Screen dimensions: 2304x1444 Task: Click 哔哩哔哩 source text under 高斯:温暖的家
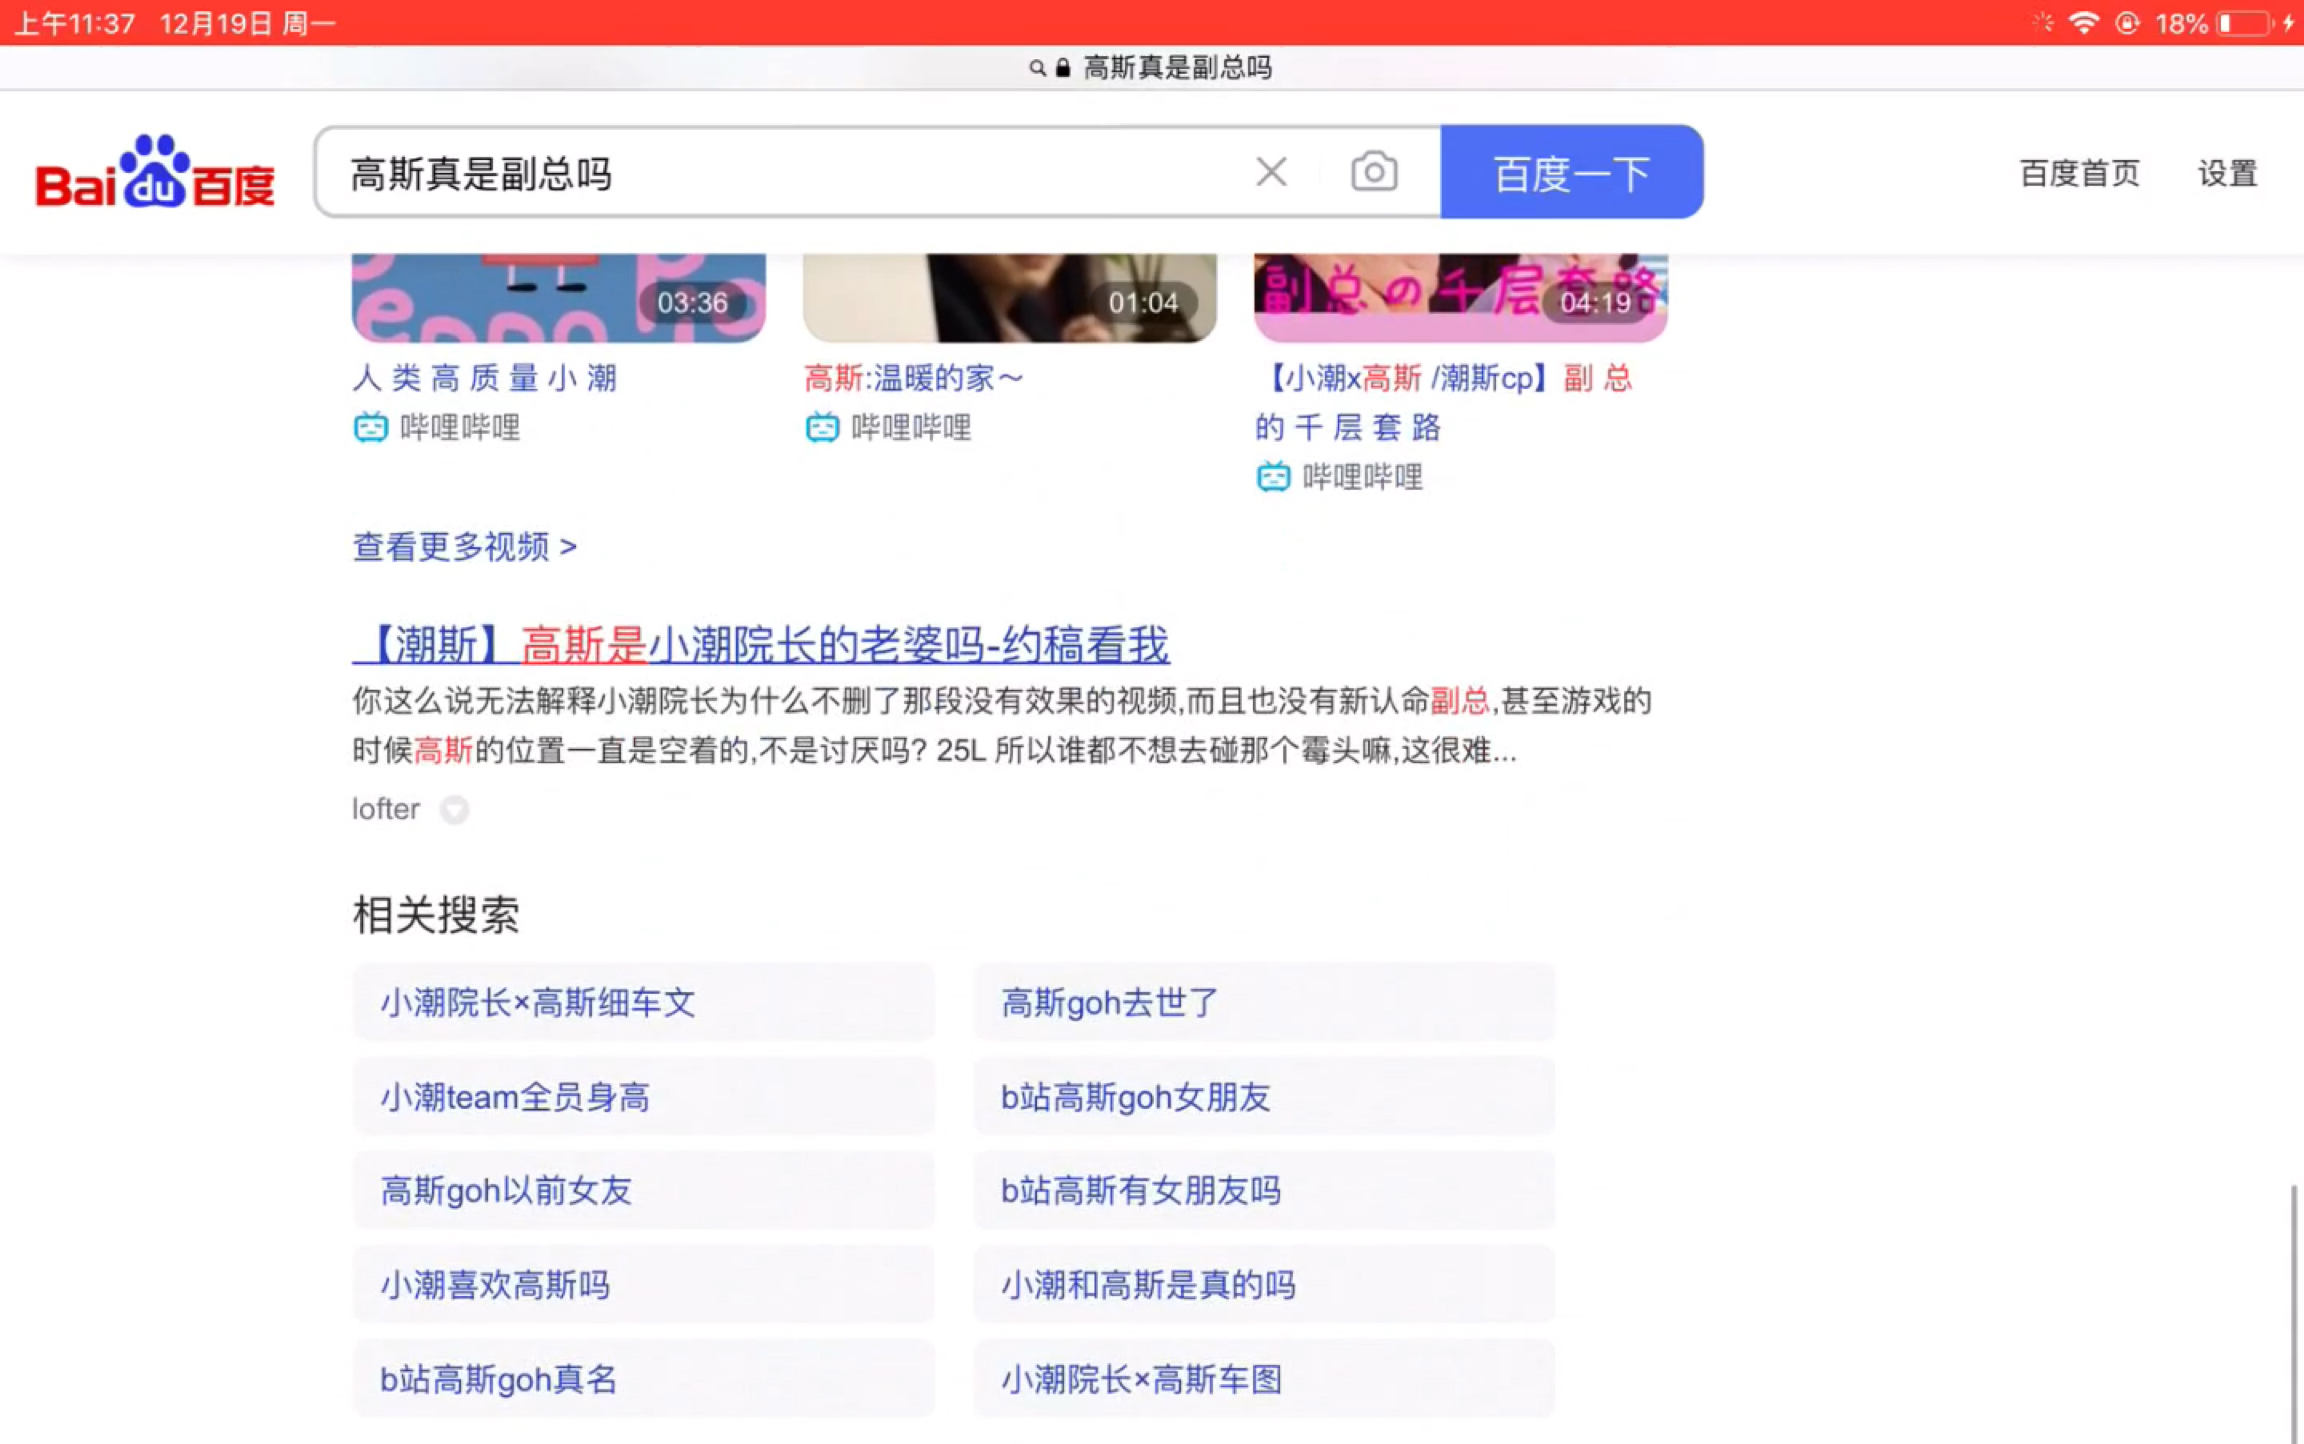coord(911,428)
